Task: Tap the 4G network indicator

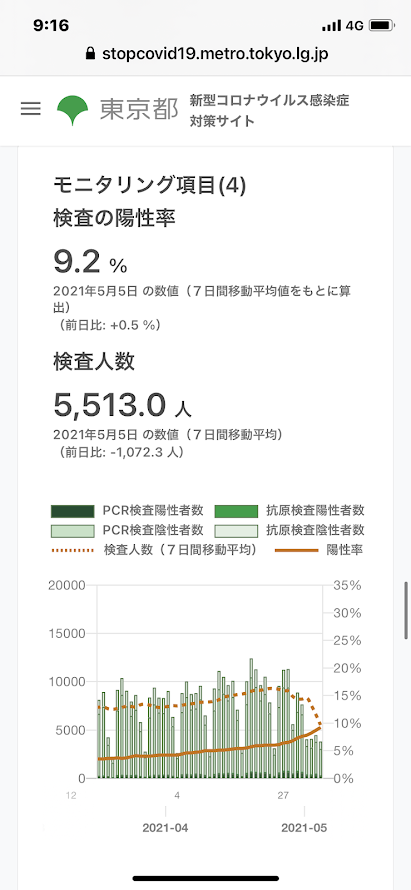Action: point(354,26)
